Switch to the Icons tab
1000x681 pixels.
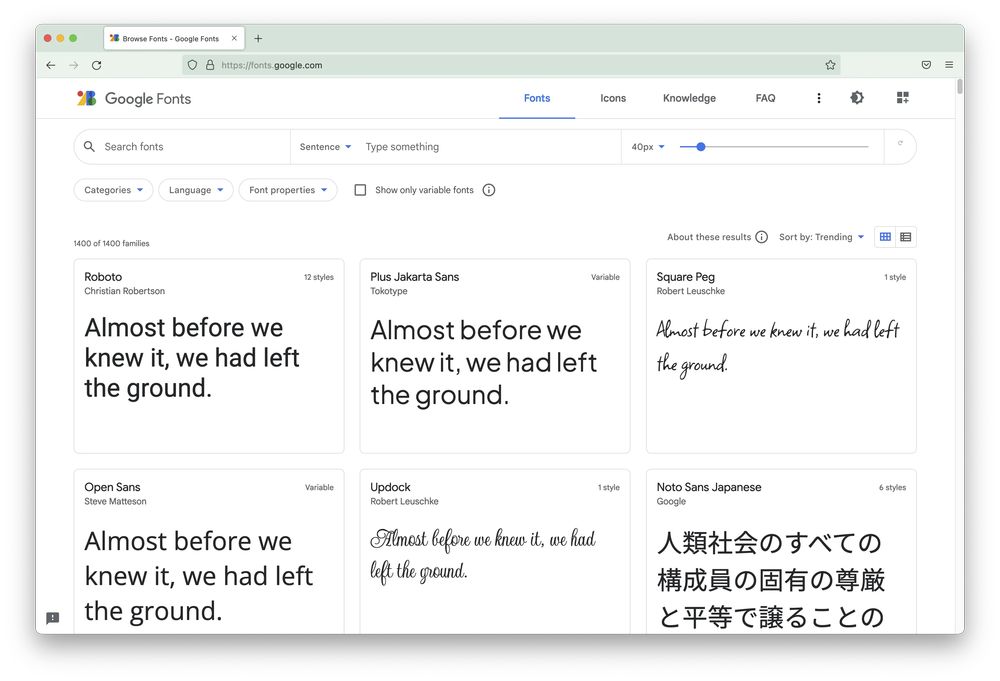pos(612,98)
